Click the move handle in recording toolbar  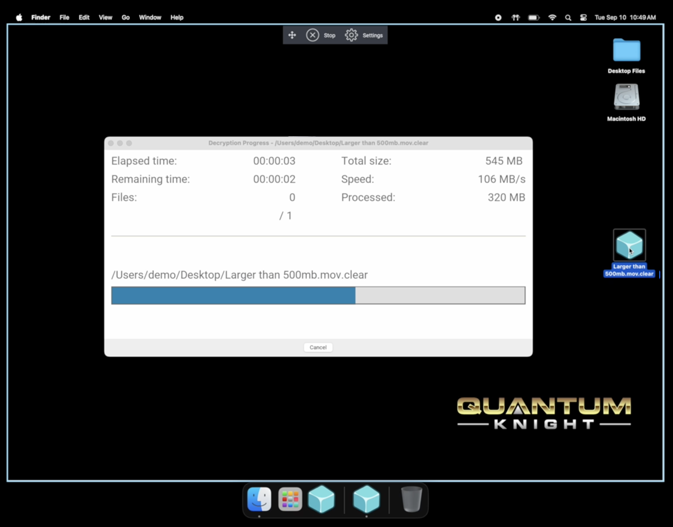pos(292,35)
